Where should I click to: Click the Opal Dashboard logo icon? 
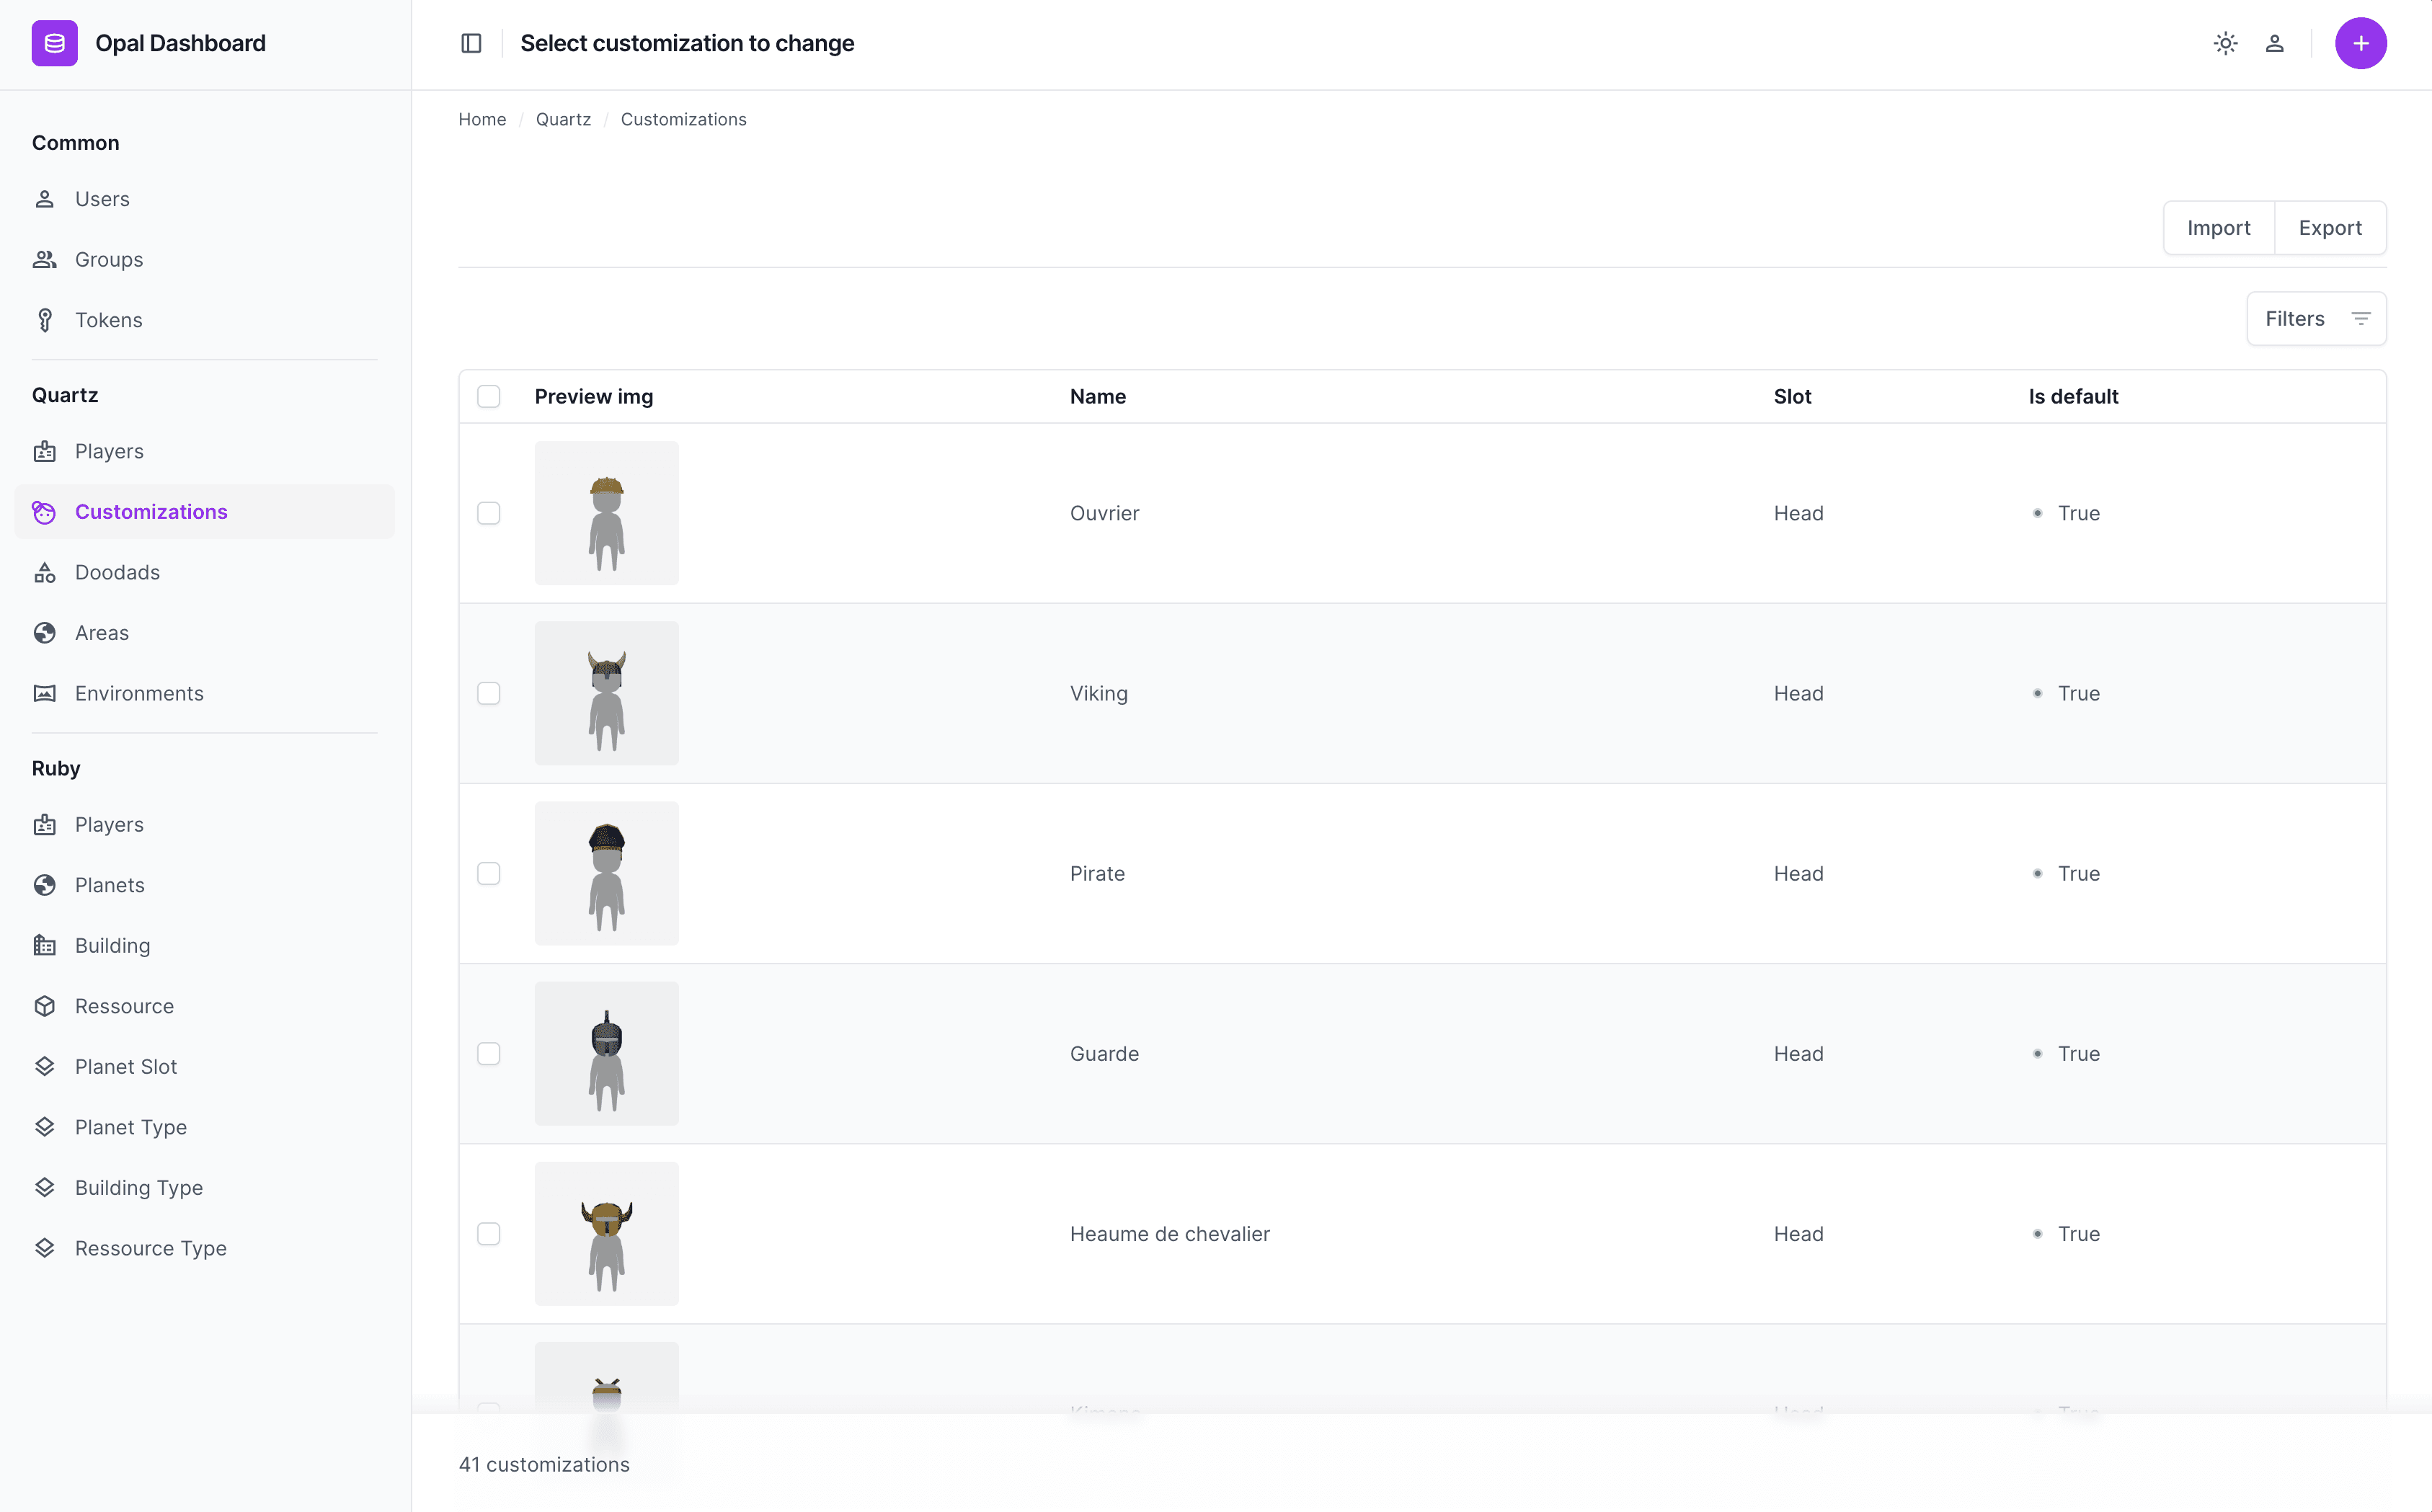(x=54, y=43)
